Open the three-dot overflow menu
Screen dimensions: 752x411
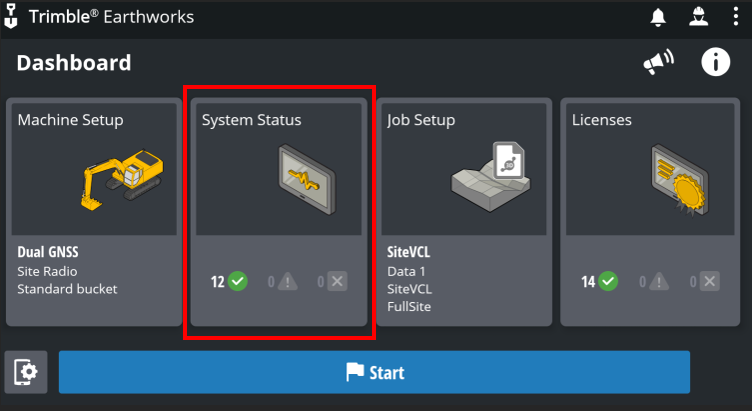click(x=736, y=17)
